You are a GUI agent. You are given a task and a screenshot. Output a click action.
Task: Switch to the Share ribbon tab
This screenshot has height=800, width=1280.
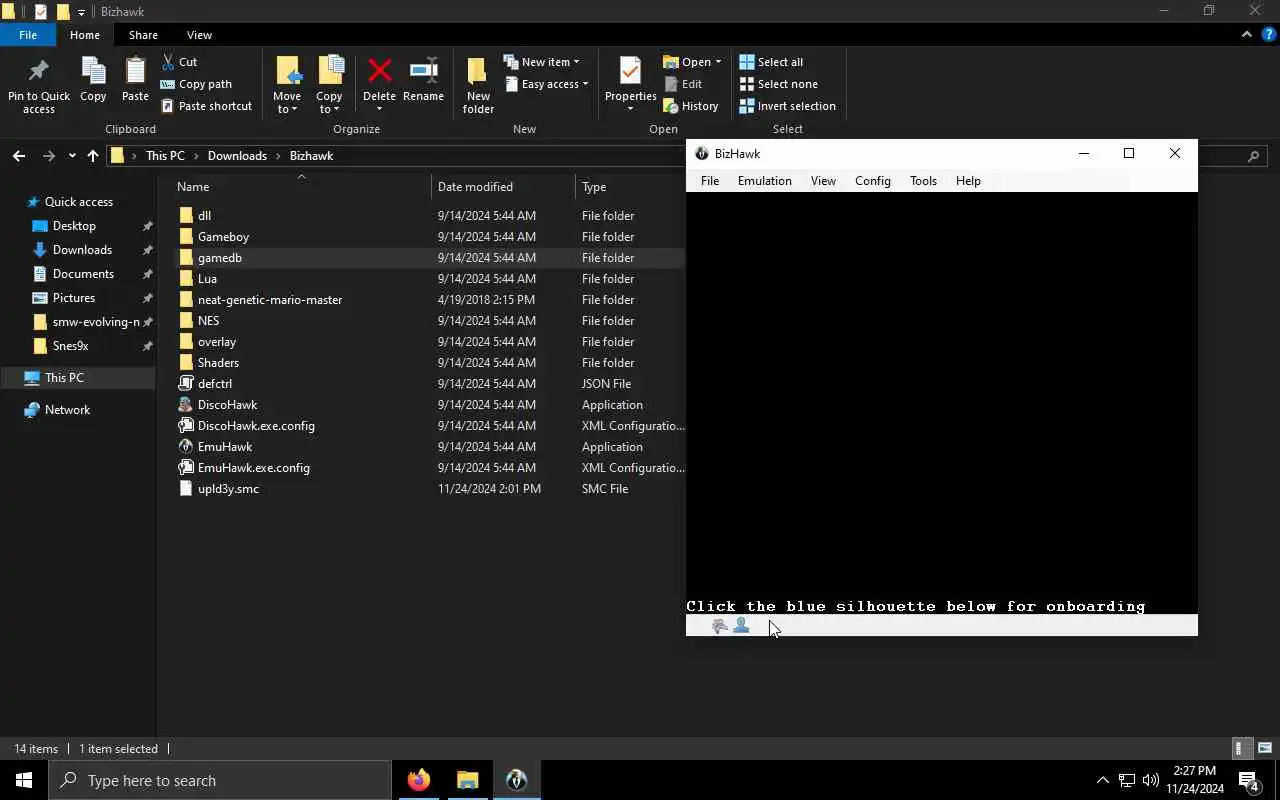(143, 35)
